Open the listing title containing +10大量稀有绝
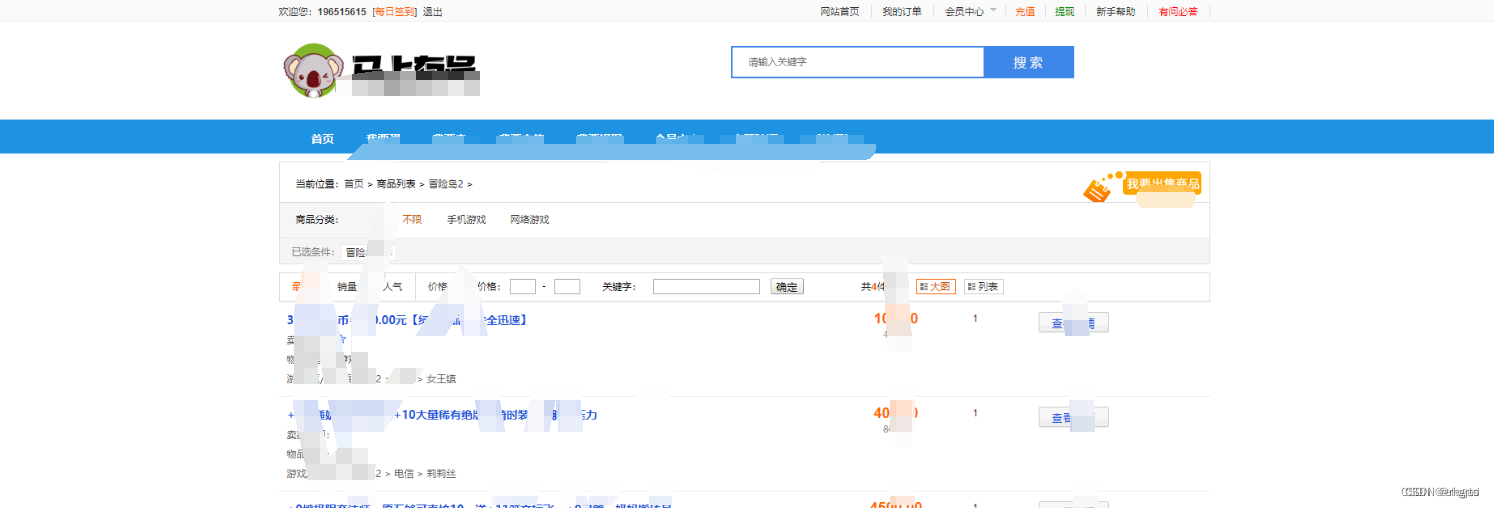The image size is (1494, 508). click(x=442, y=414)
